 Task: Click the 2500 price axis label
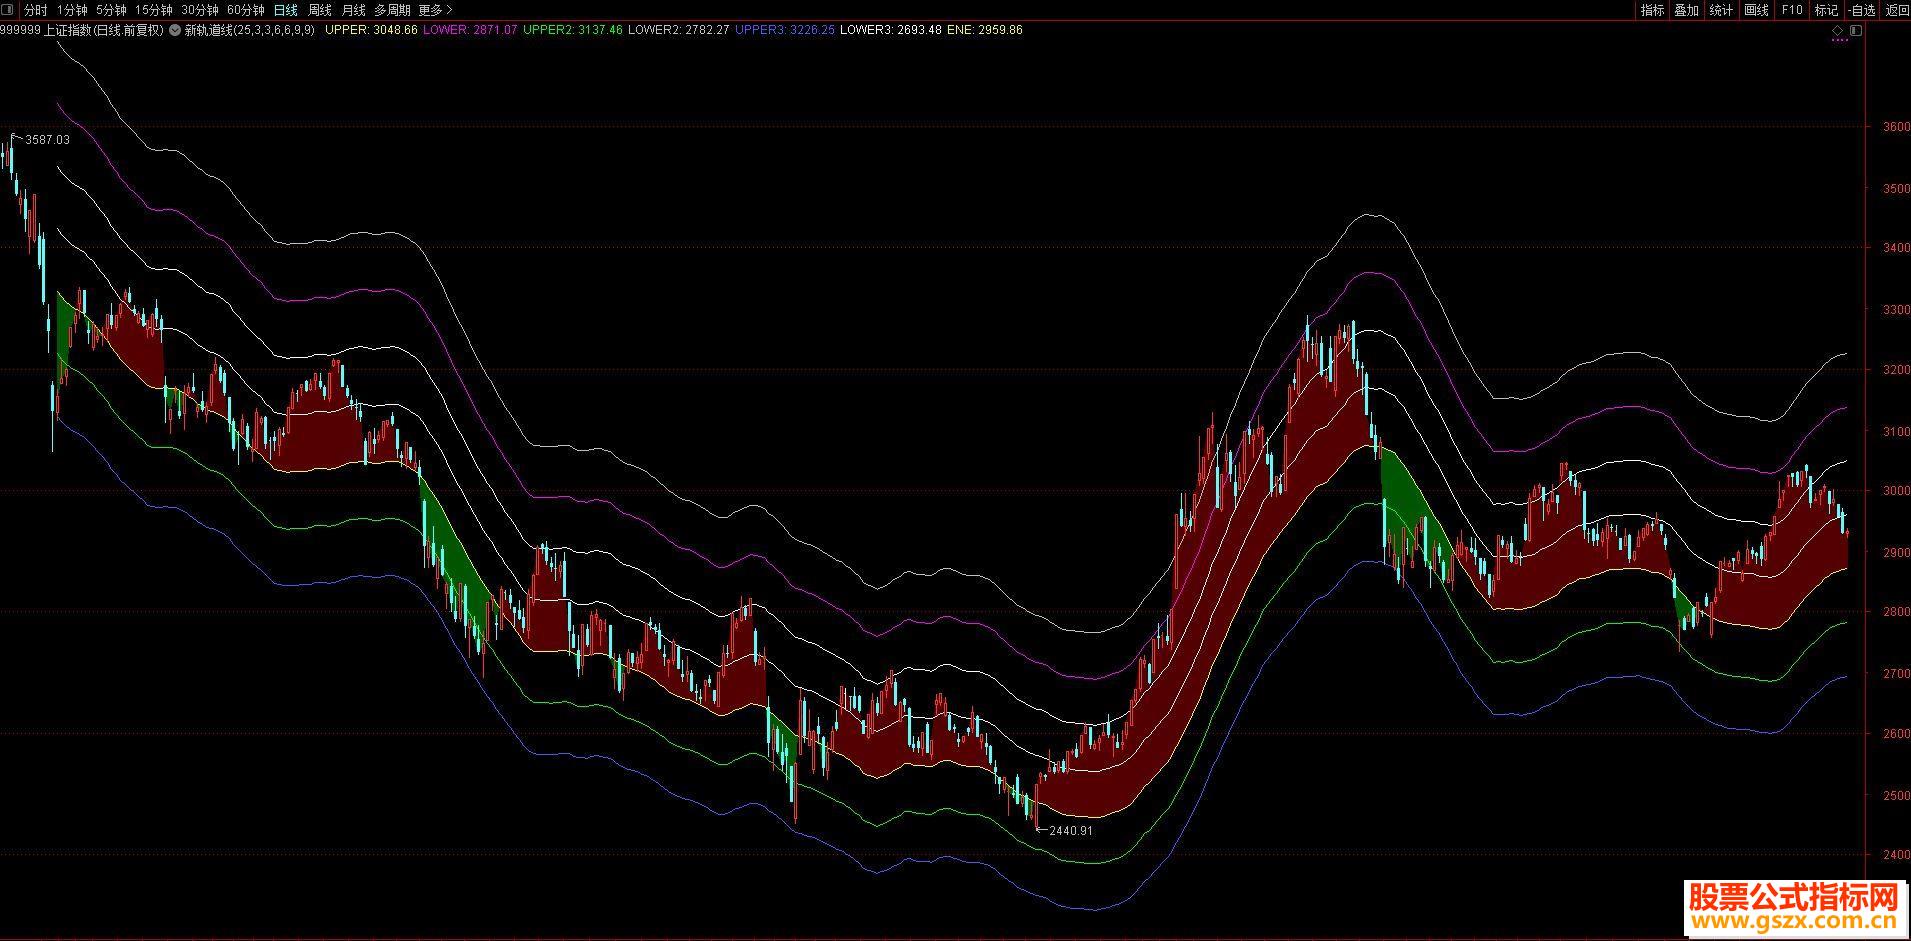[x=1897, y=796]
